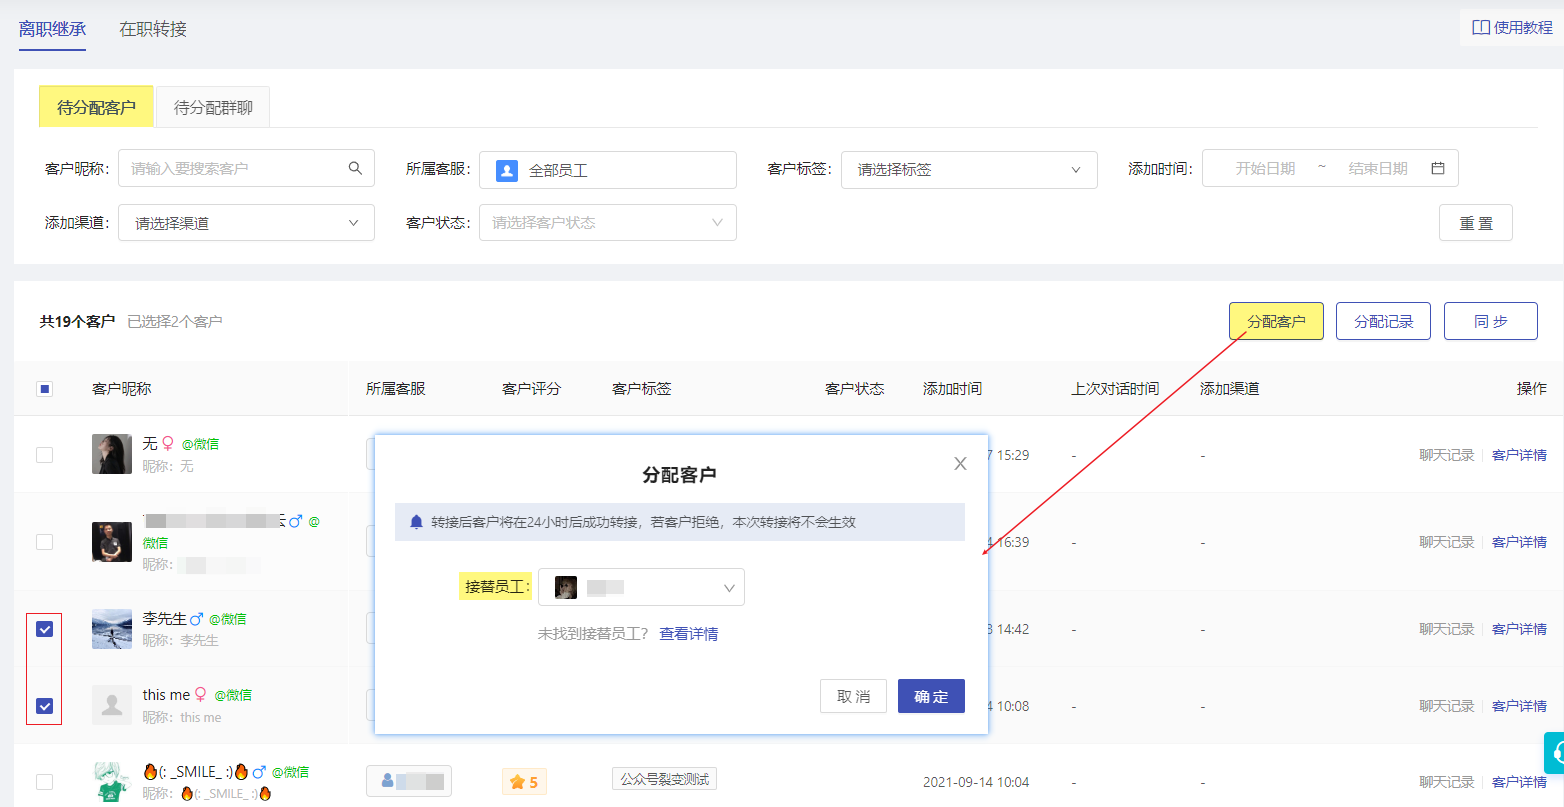The image size is (1564, 807).
Task: Open 客户详情 for _SMILE_ row
Action: pyautogui.click(x=1519, y=782)
